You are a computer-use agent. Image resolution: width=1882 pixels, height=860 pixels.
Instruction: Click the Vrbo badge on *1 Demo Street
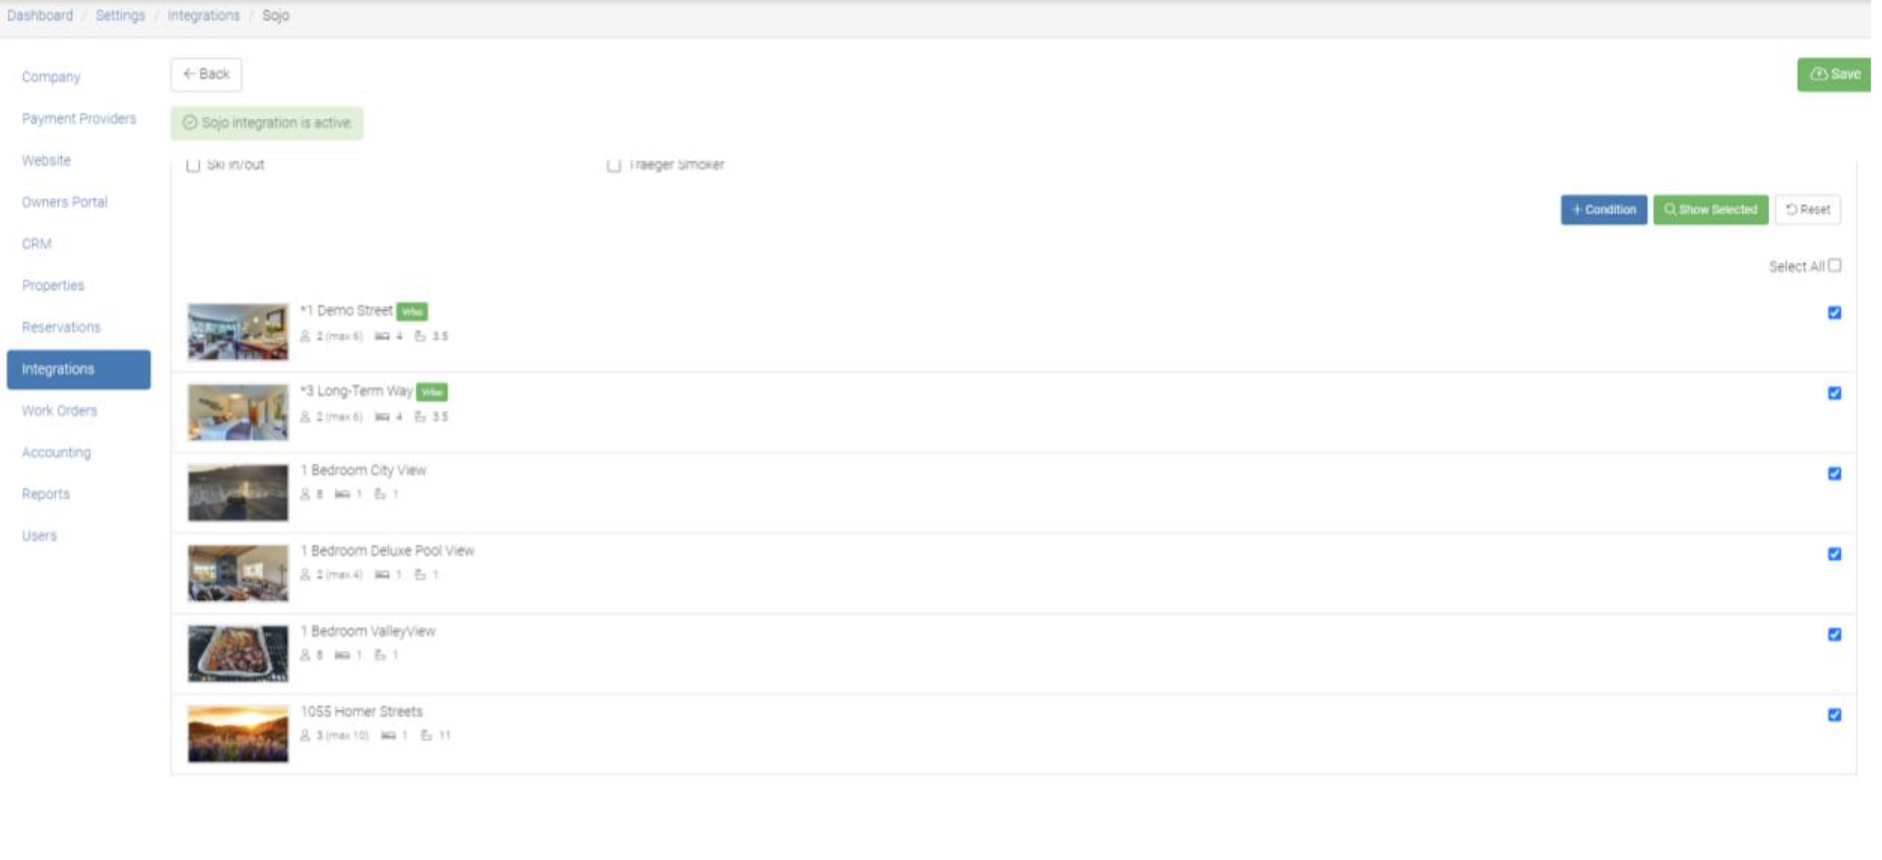[x=412, y=312]
